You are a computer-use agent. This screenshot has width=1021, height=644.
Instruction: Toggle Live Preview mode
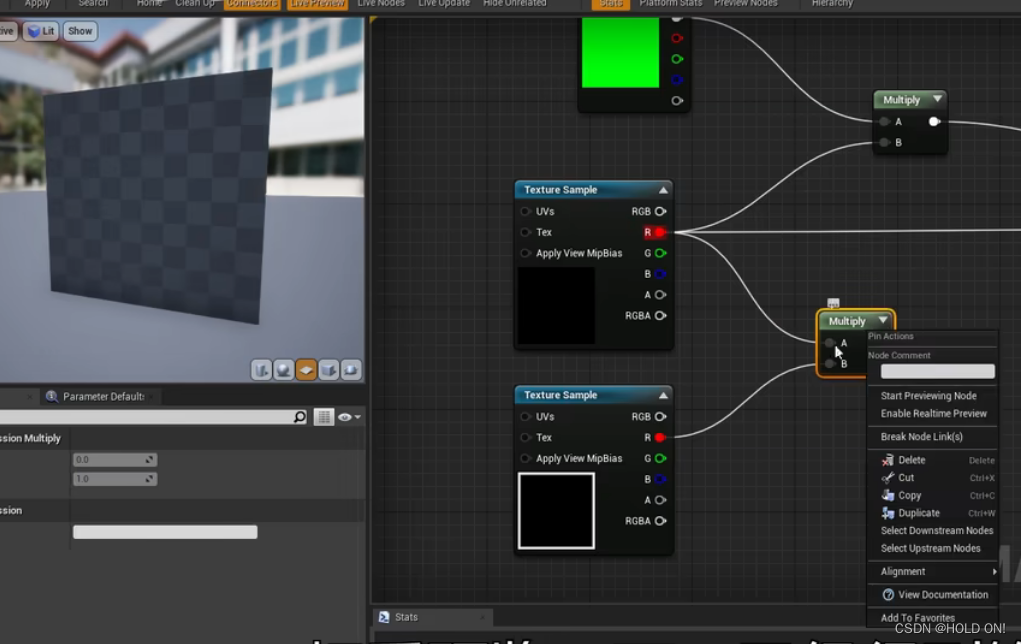[317, 4]
